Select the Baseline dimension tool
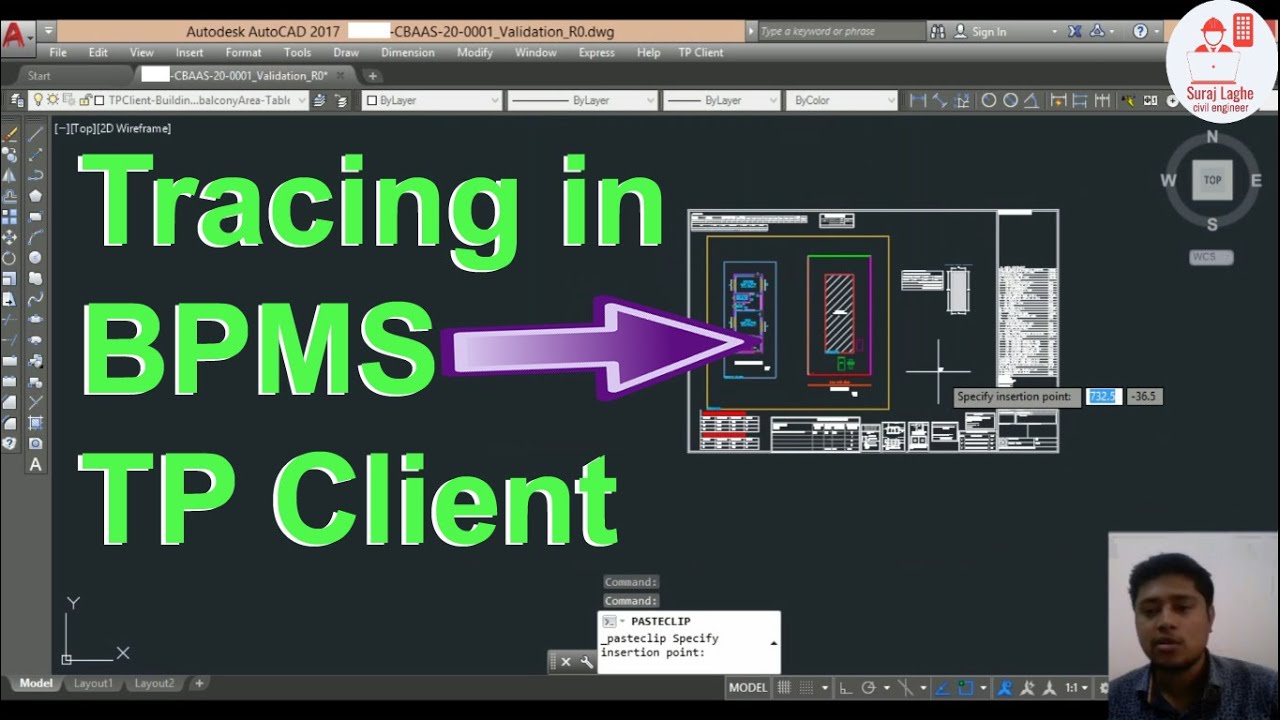1280x720 pixels. pos(1080,100)
